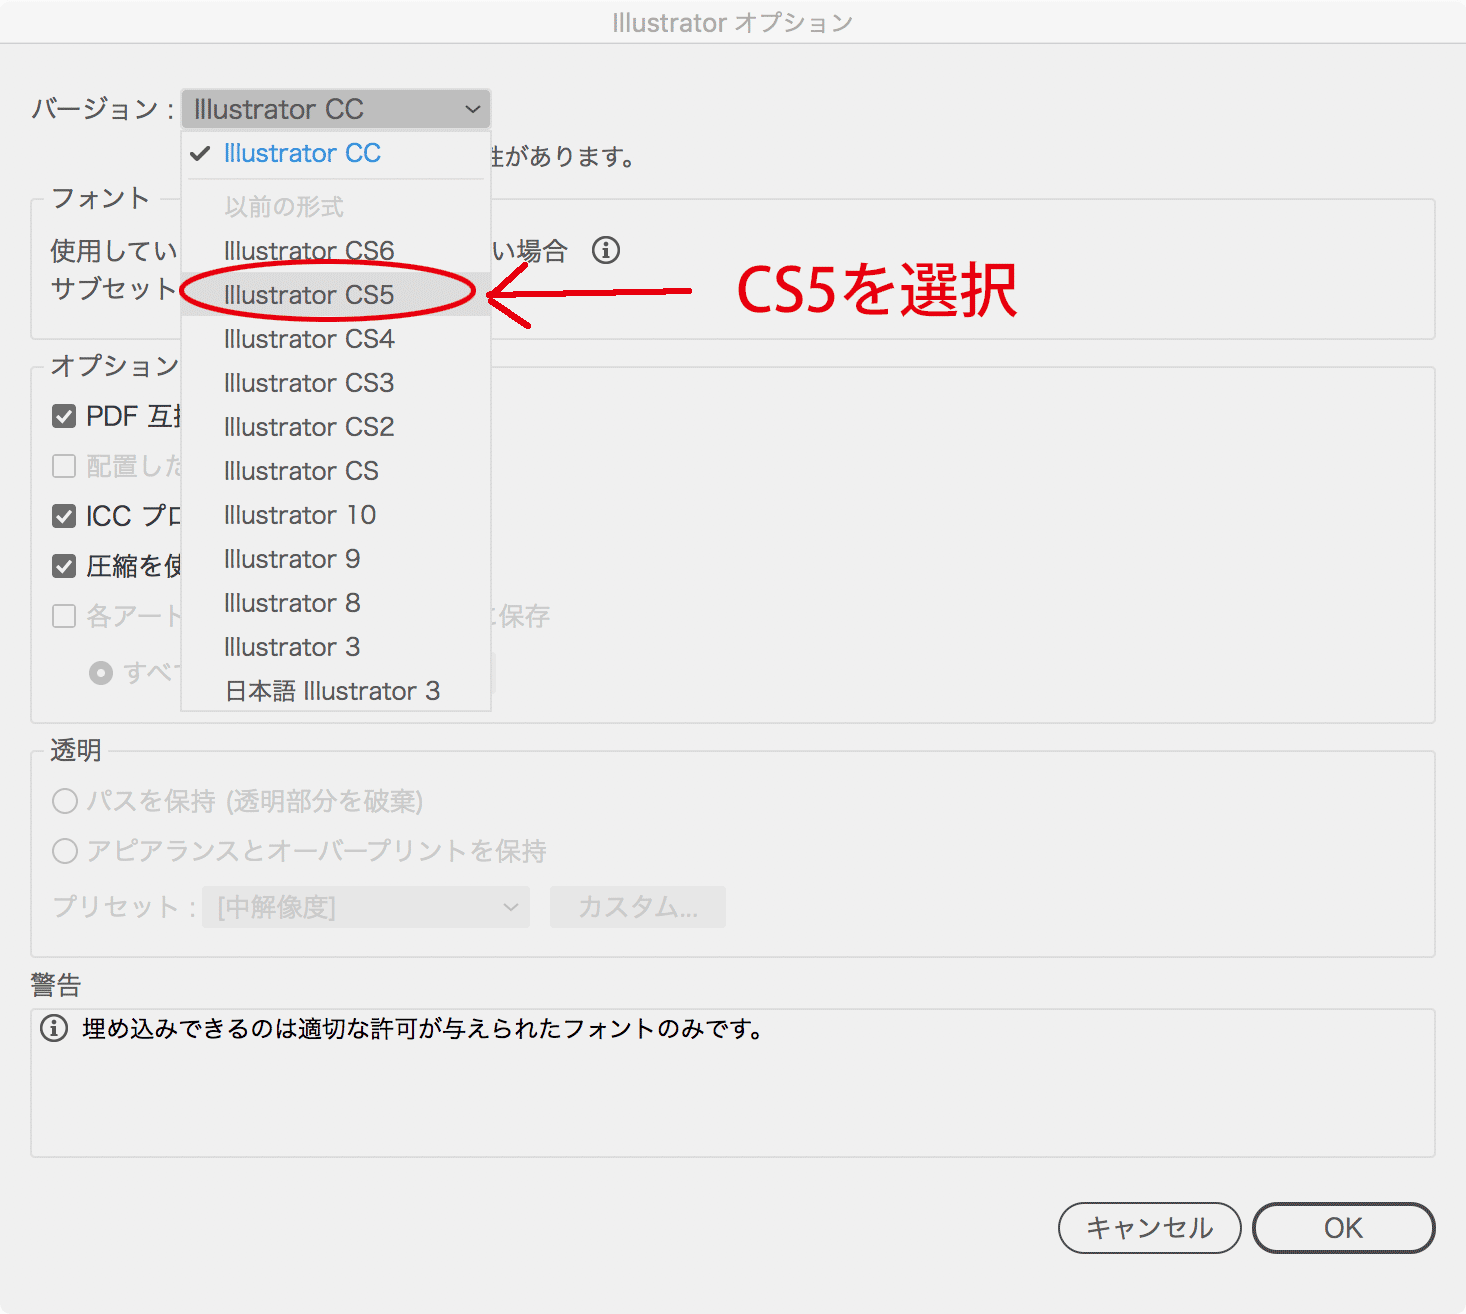Screen dimensions: 1466x1314
Task: Click the warning info icon
Action: pyautogui.click(x=54, y=1028)
